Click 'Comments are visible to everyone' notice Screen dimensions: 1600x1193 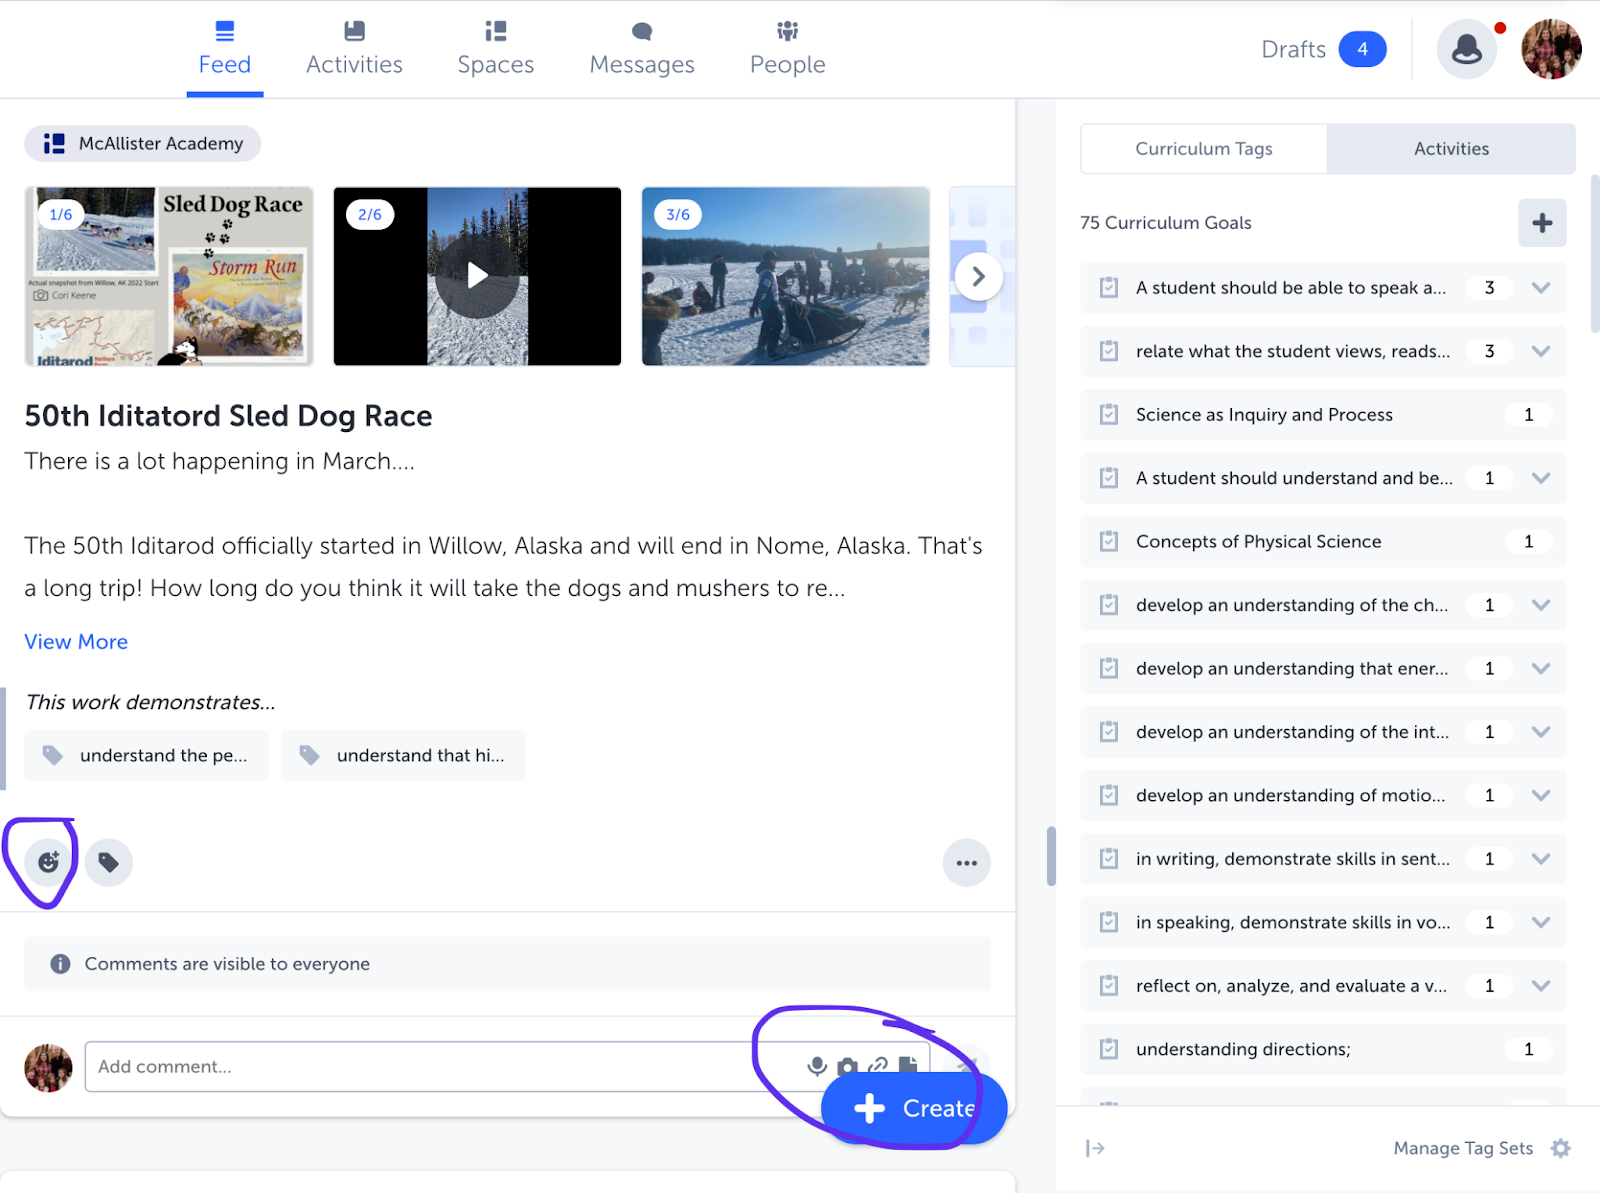pos(507,964)
